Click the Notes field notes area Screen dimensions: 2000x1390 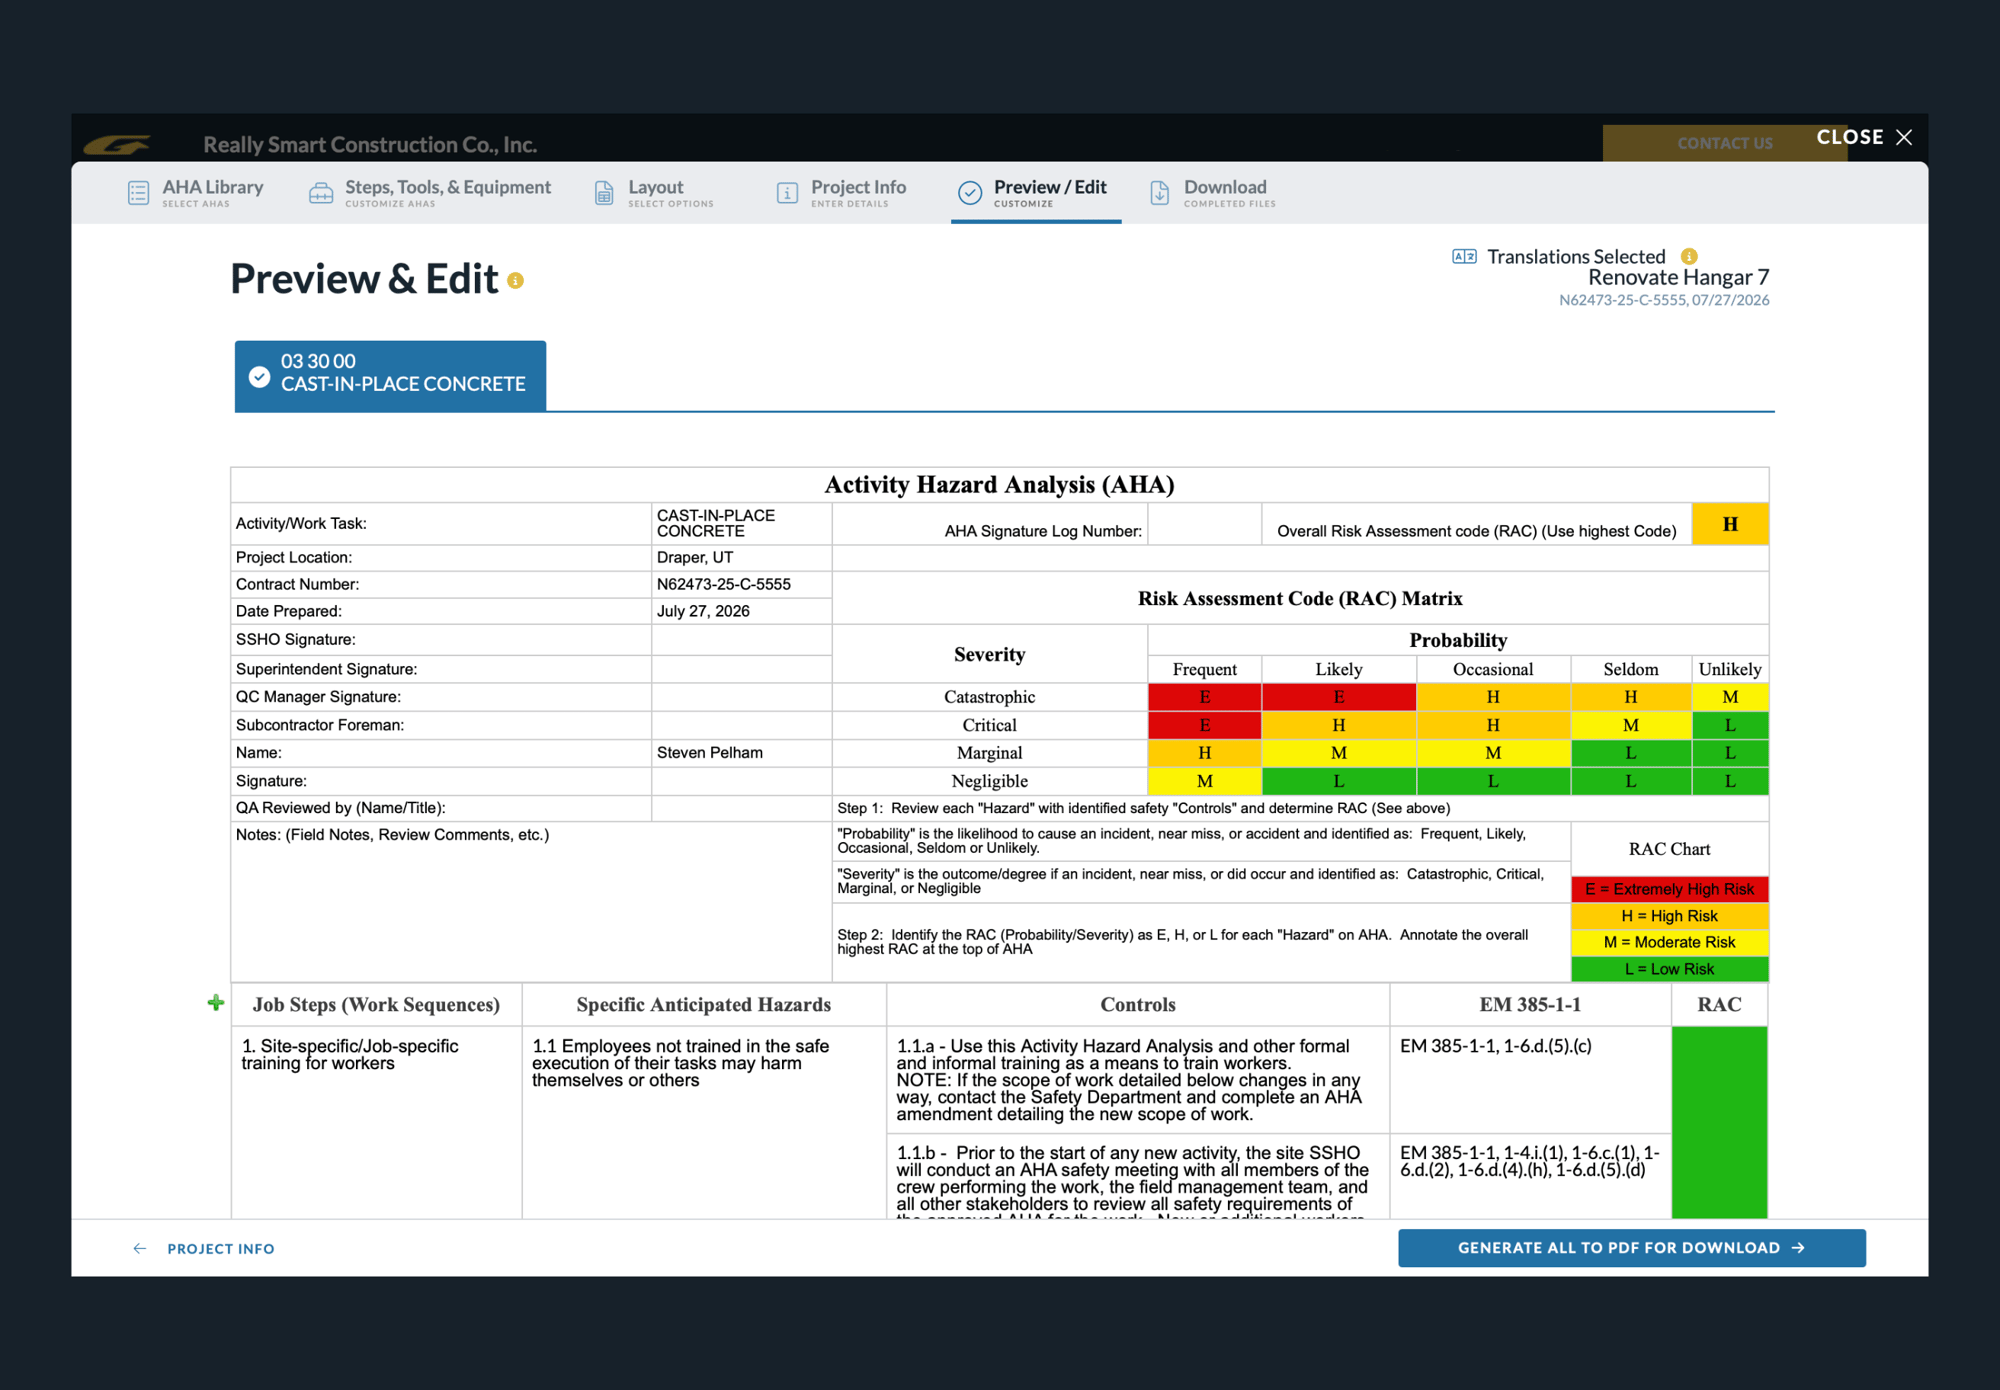[x=531, y=902]
